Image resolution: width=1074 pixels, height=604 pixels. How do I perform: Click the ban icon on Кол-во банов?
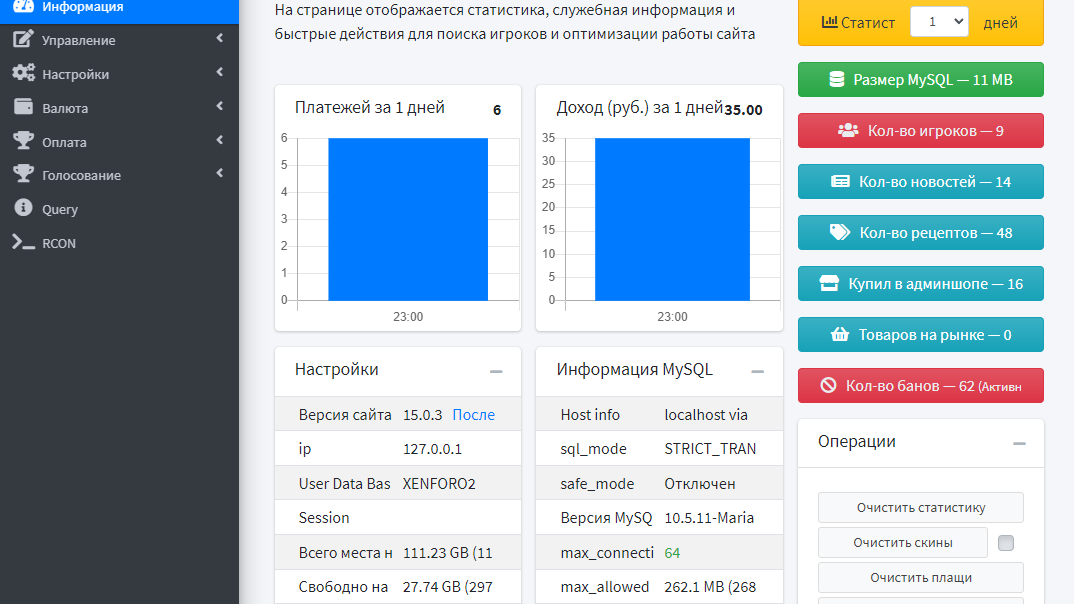[828, 386]
